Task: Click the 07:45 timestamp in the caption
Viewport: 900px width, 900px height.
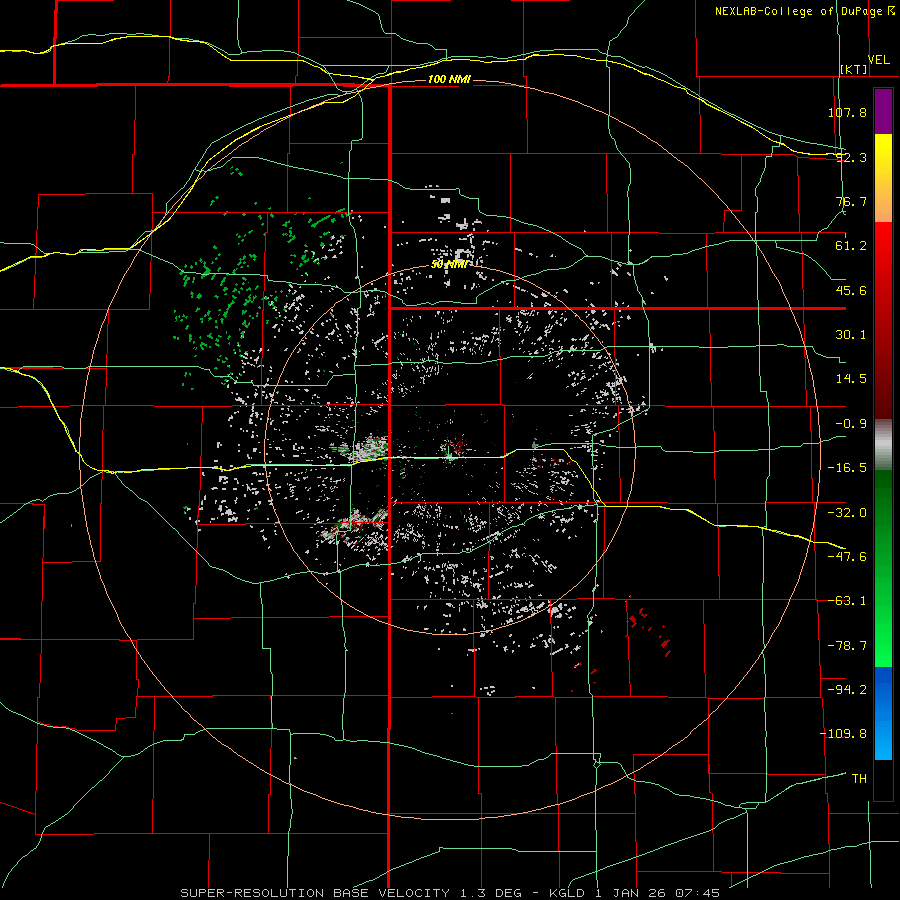Action: [x=697, y=893]
